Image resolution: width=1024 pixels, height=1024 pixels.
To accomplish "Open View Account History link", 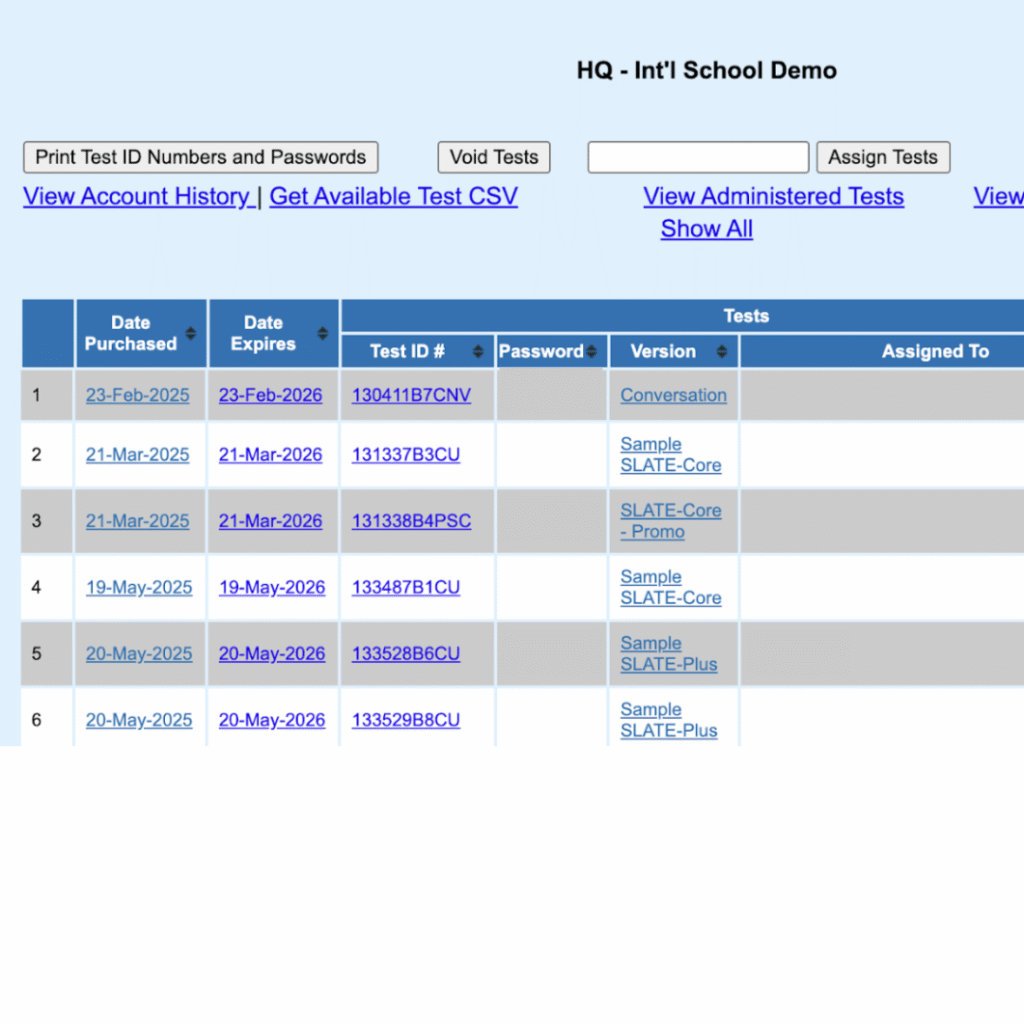I will (x=136, y=197).
